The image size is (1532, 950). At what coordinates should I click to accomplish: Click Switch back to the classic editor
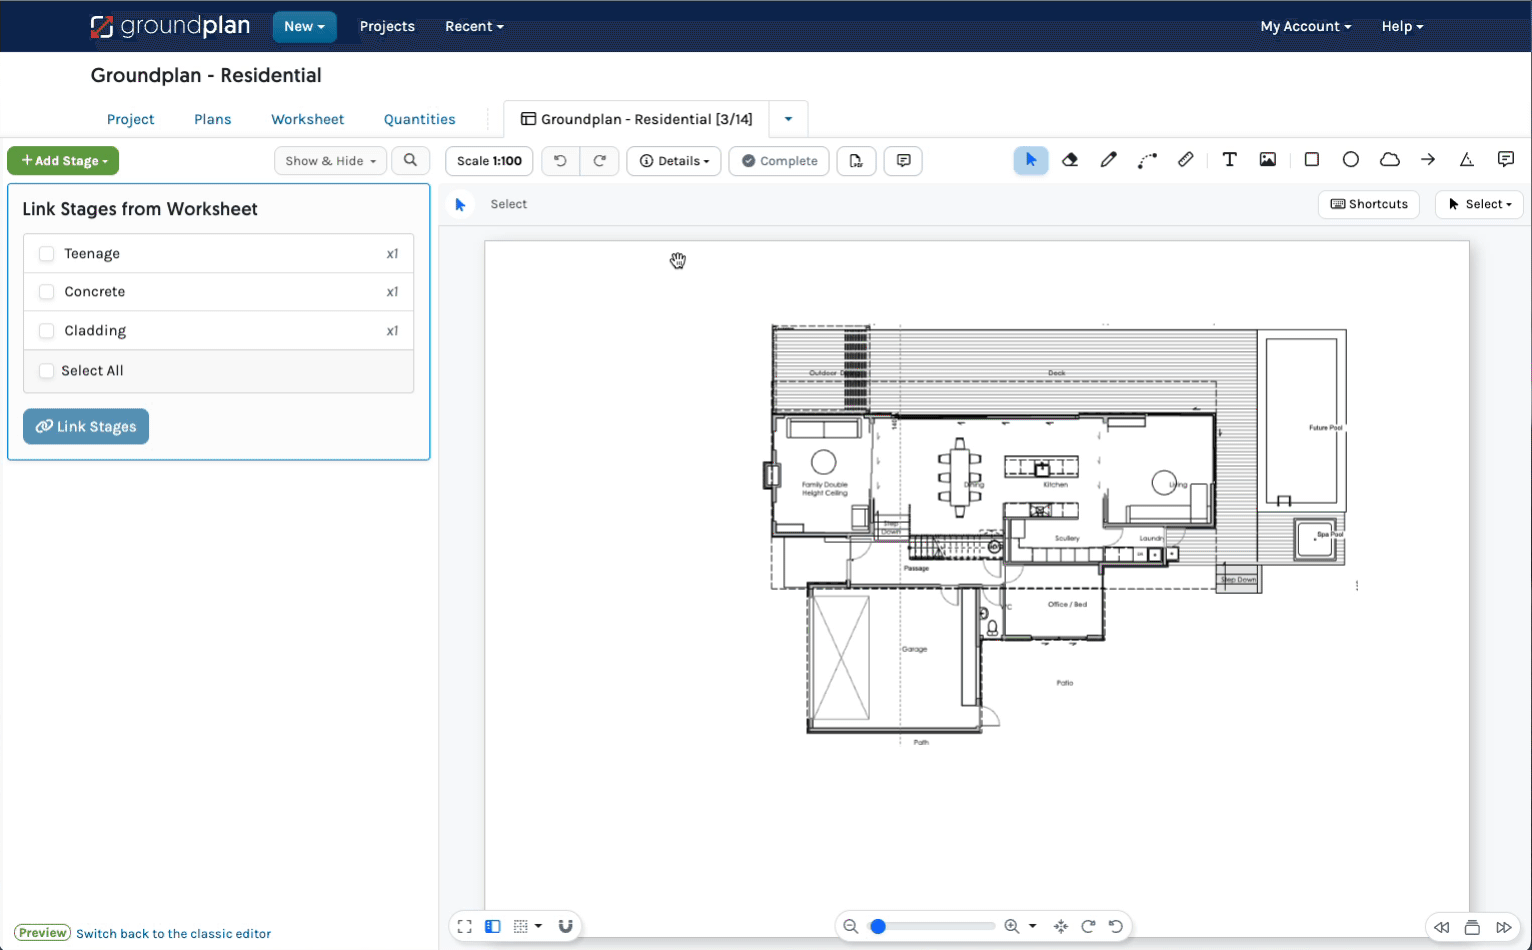(174, 934)
